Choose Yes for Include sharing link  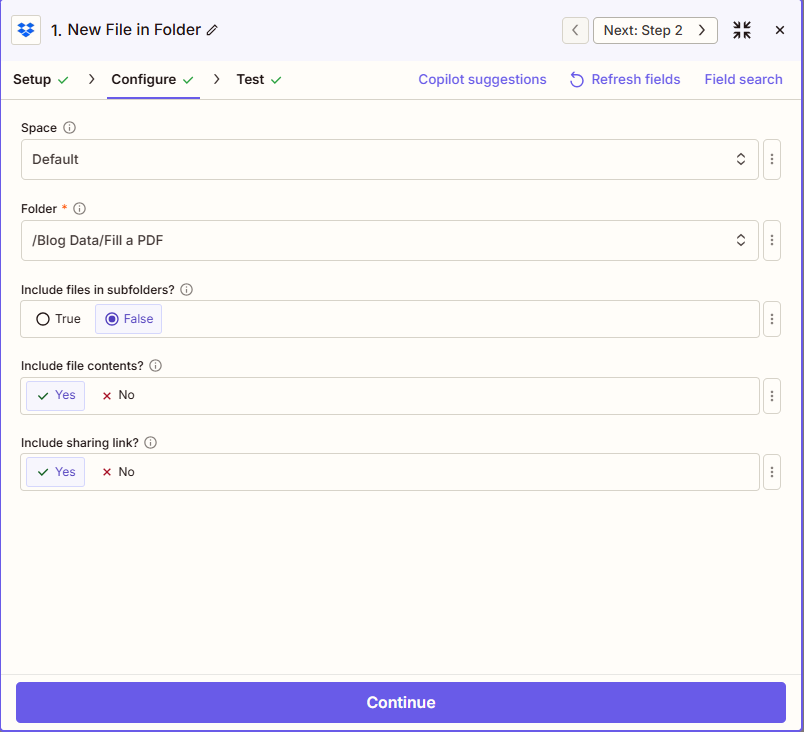point(56,472)
